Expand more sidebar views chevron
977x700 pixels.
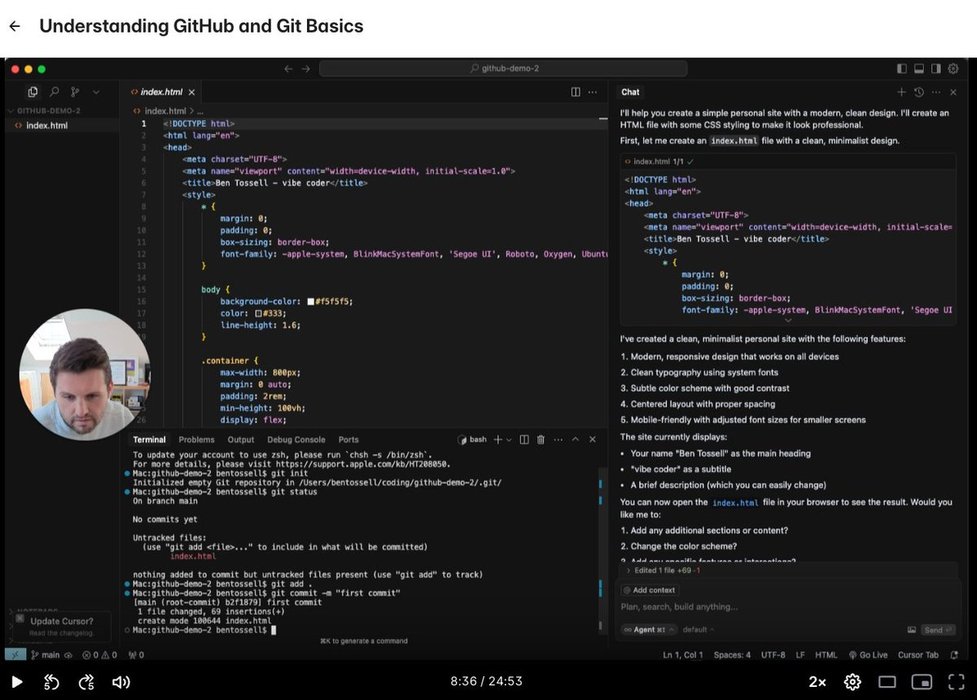96,92
